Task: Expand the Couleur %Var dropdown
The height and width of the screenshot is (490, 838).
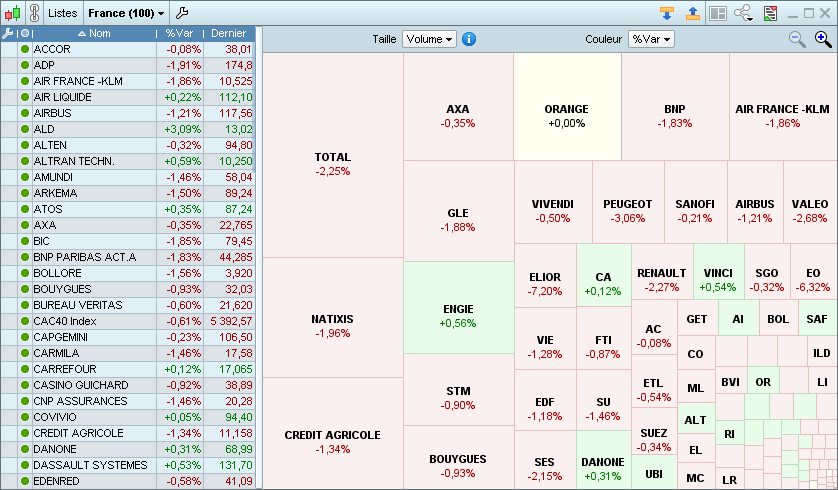Action: [x=651, y=39]
